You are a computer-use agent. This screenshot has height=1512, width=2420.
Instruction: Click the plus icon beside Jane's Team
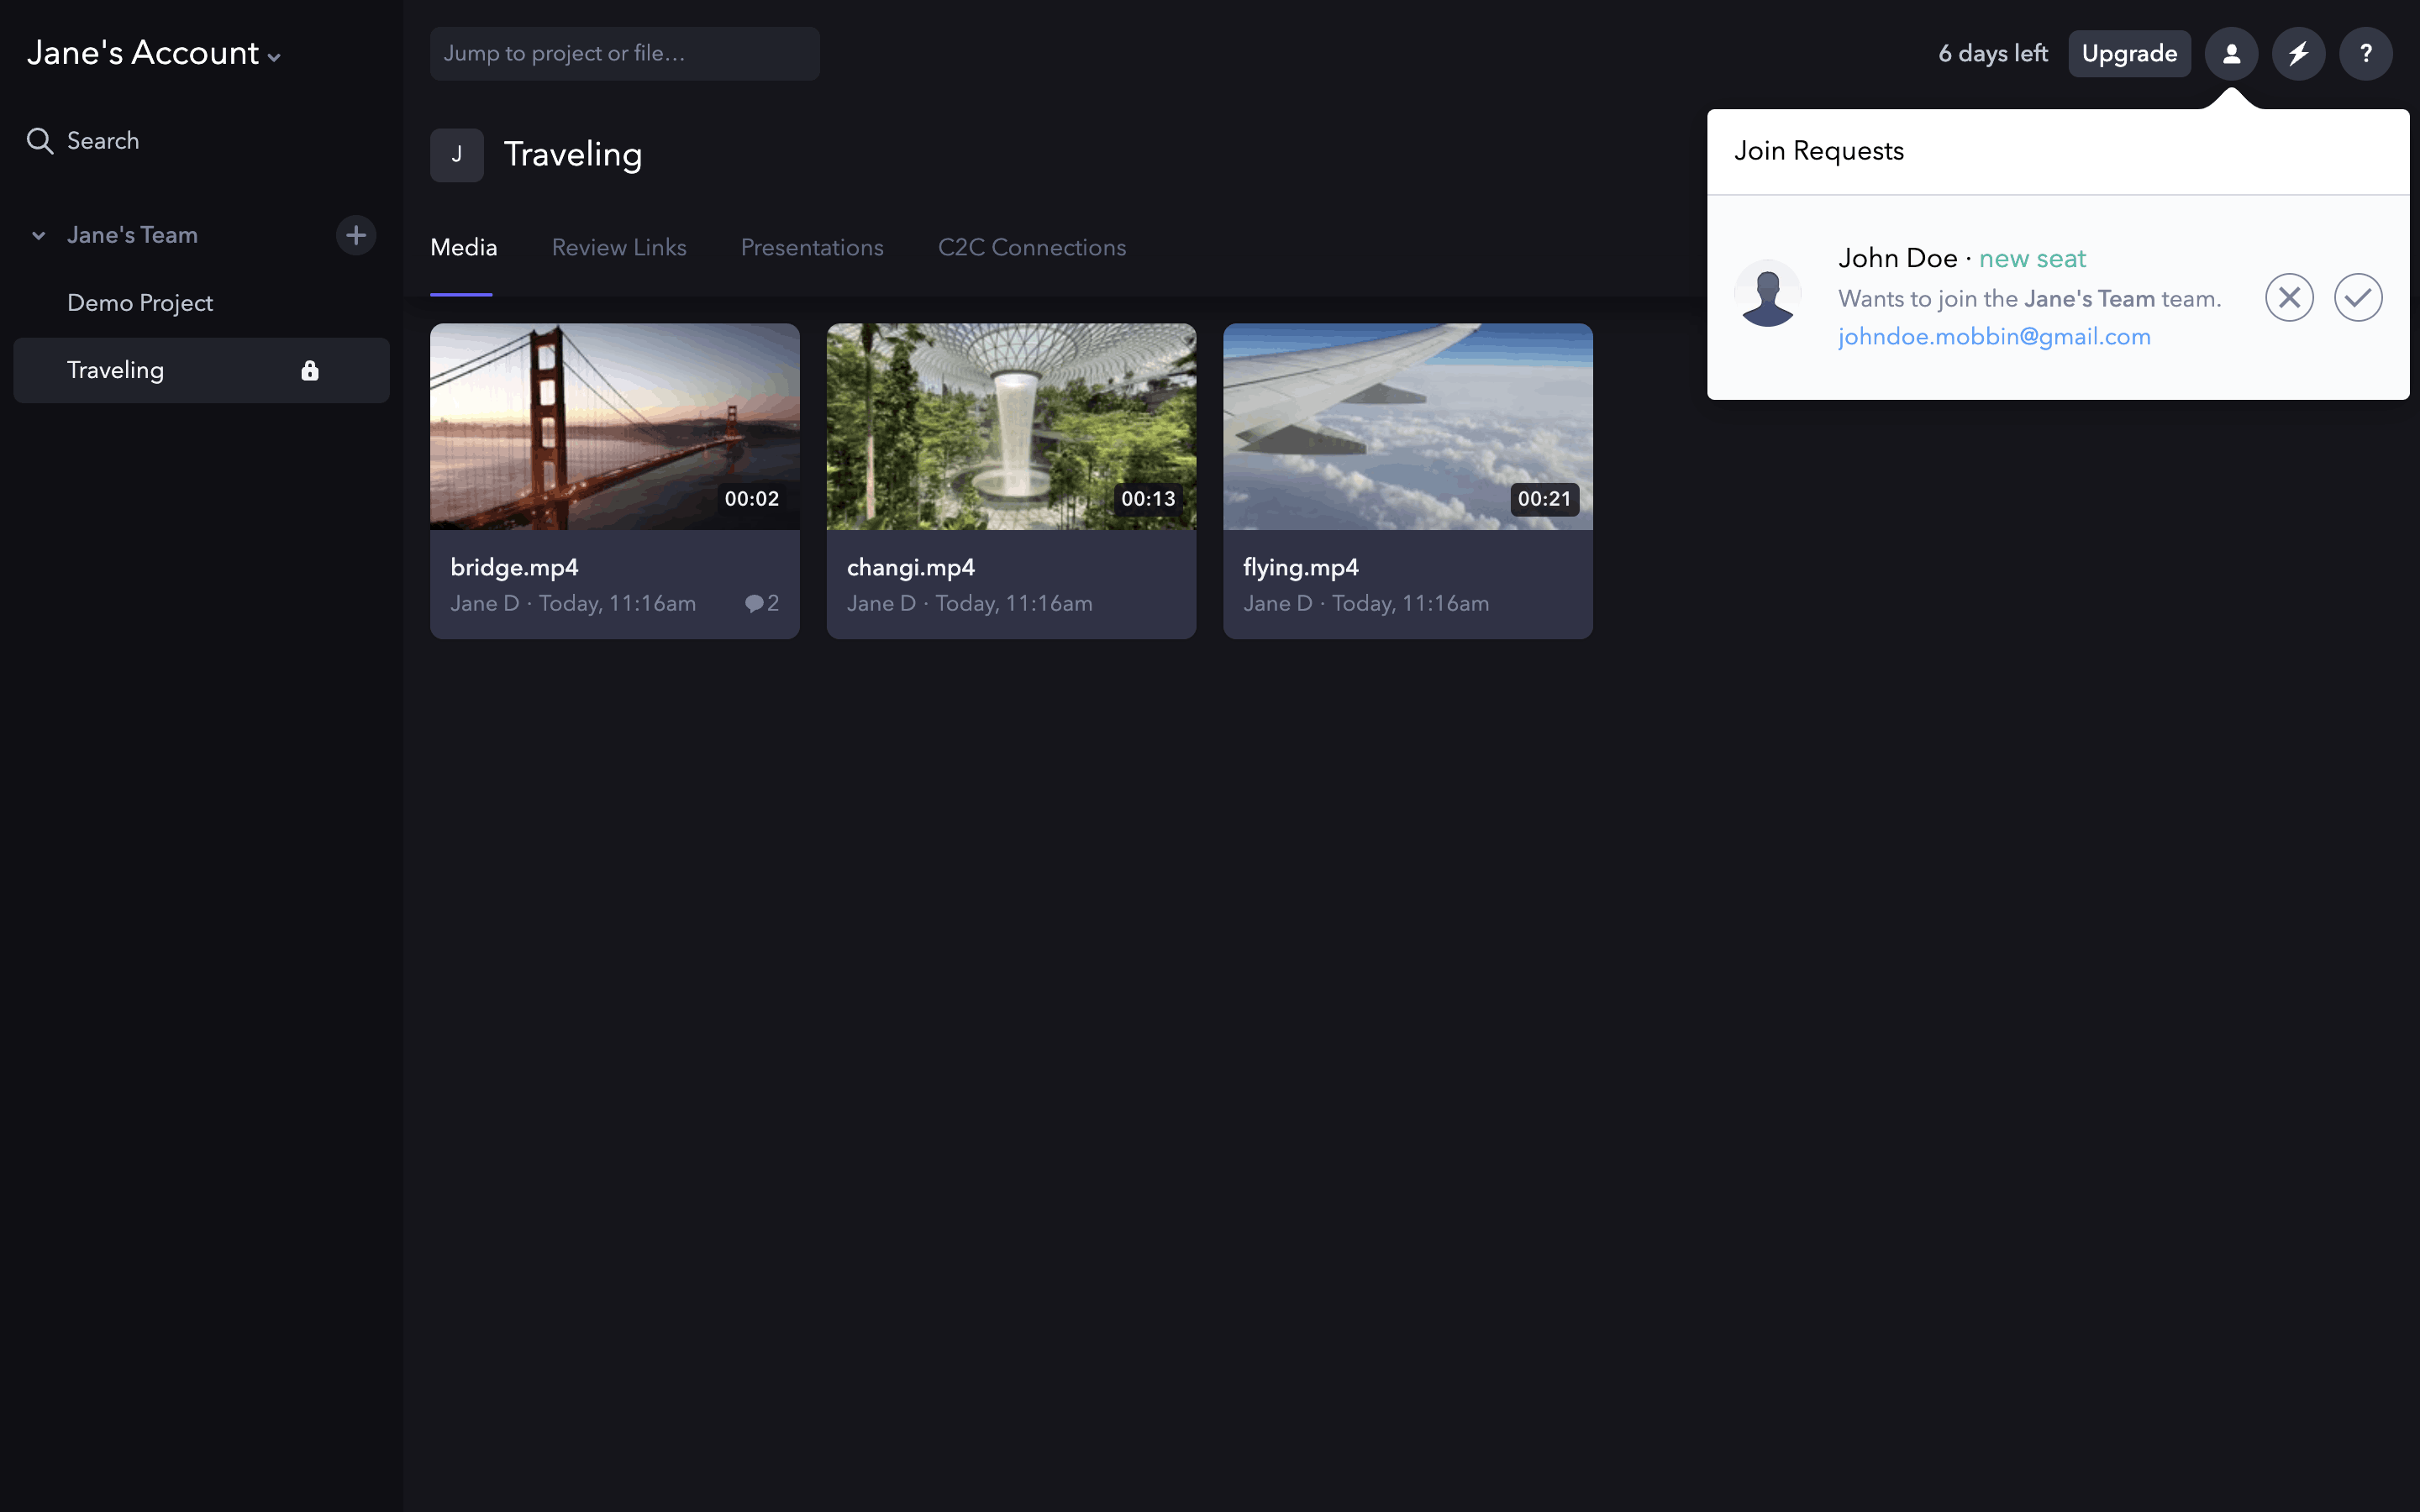pos(355,235)
